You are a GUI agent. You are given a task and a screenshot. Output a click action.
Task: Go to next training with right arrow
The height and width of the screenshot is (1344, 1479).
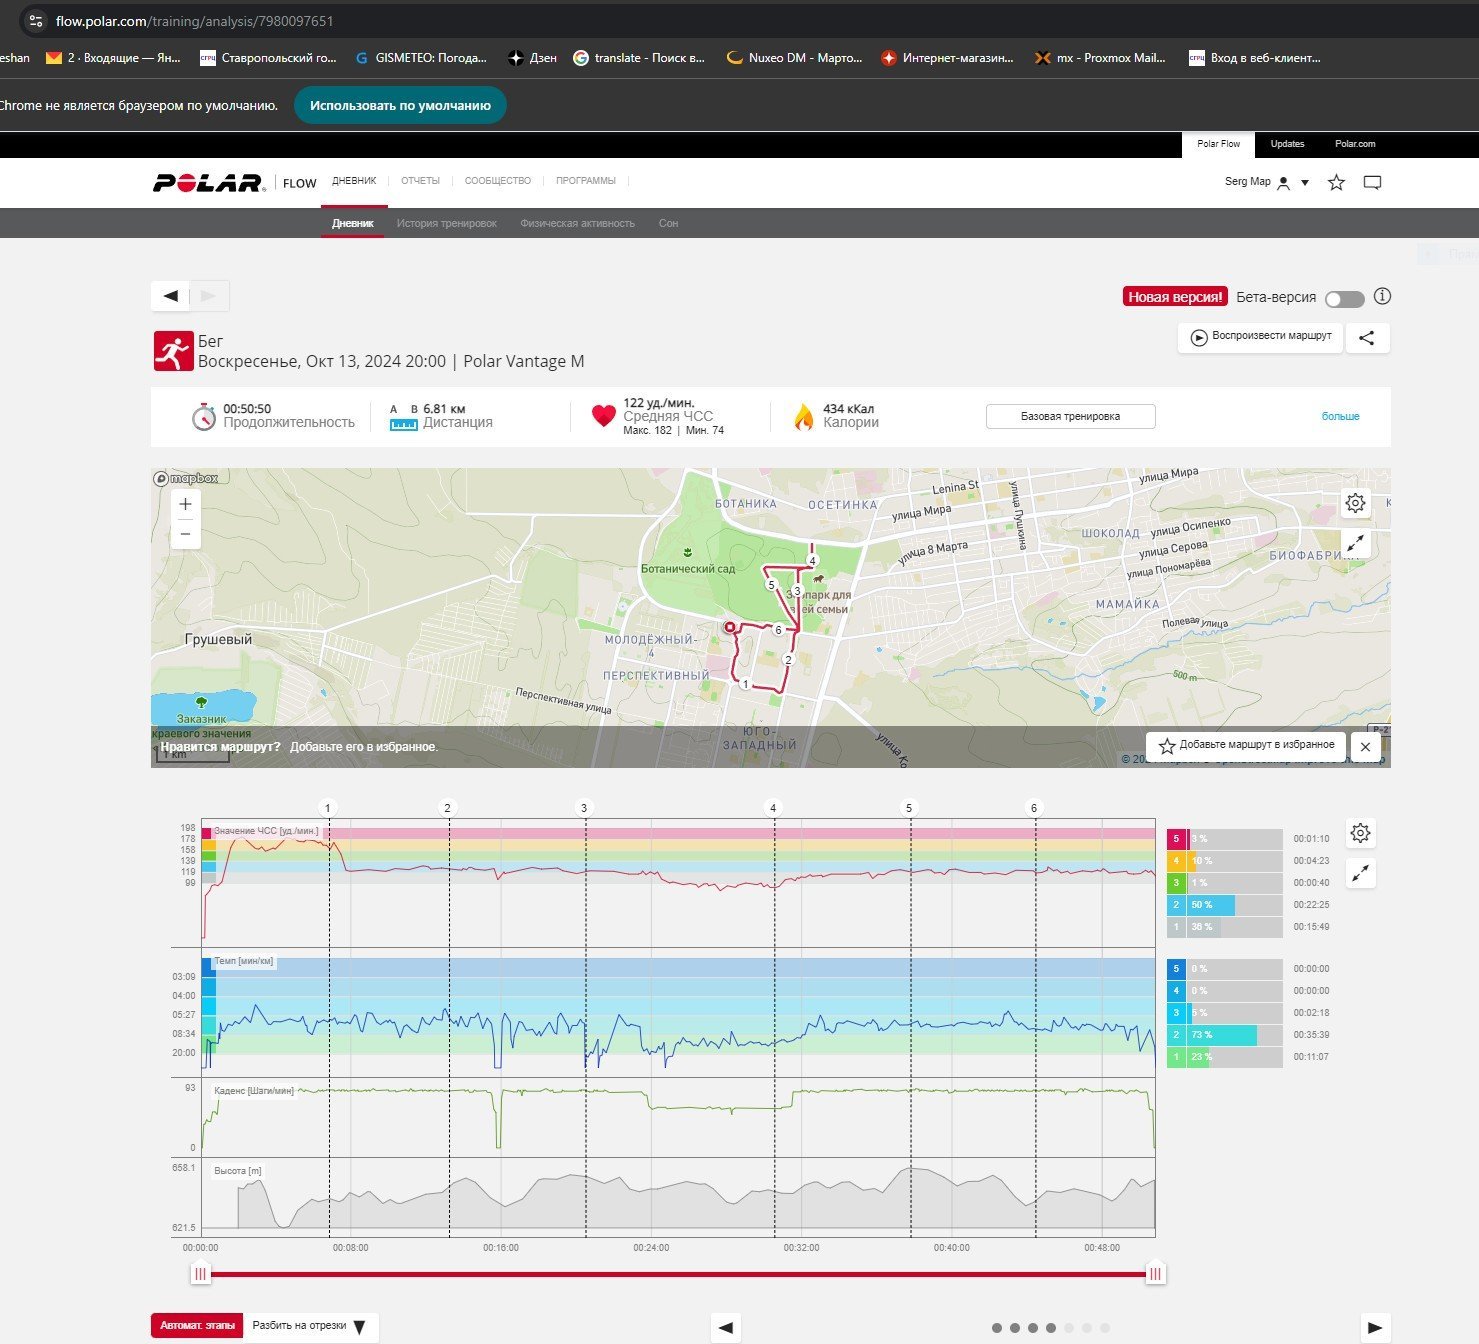[209, 296]
